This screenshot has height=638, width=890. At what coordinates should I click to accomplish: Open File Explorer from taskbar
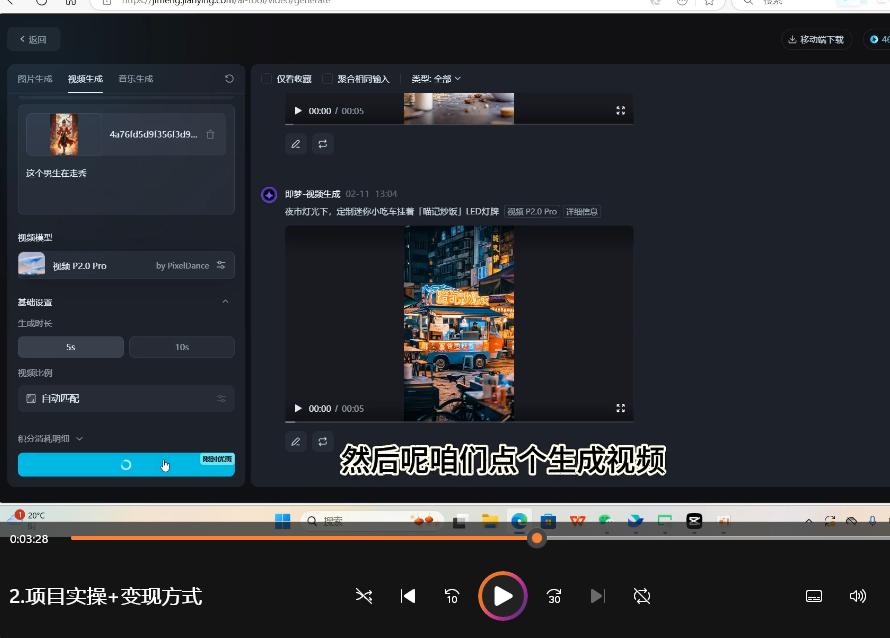tap(489, 521)
